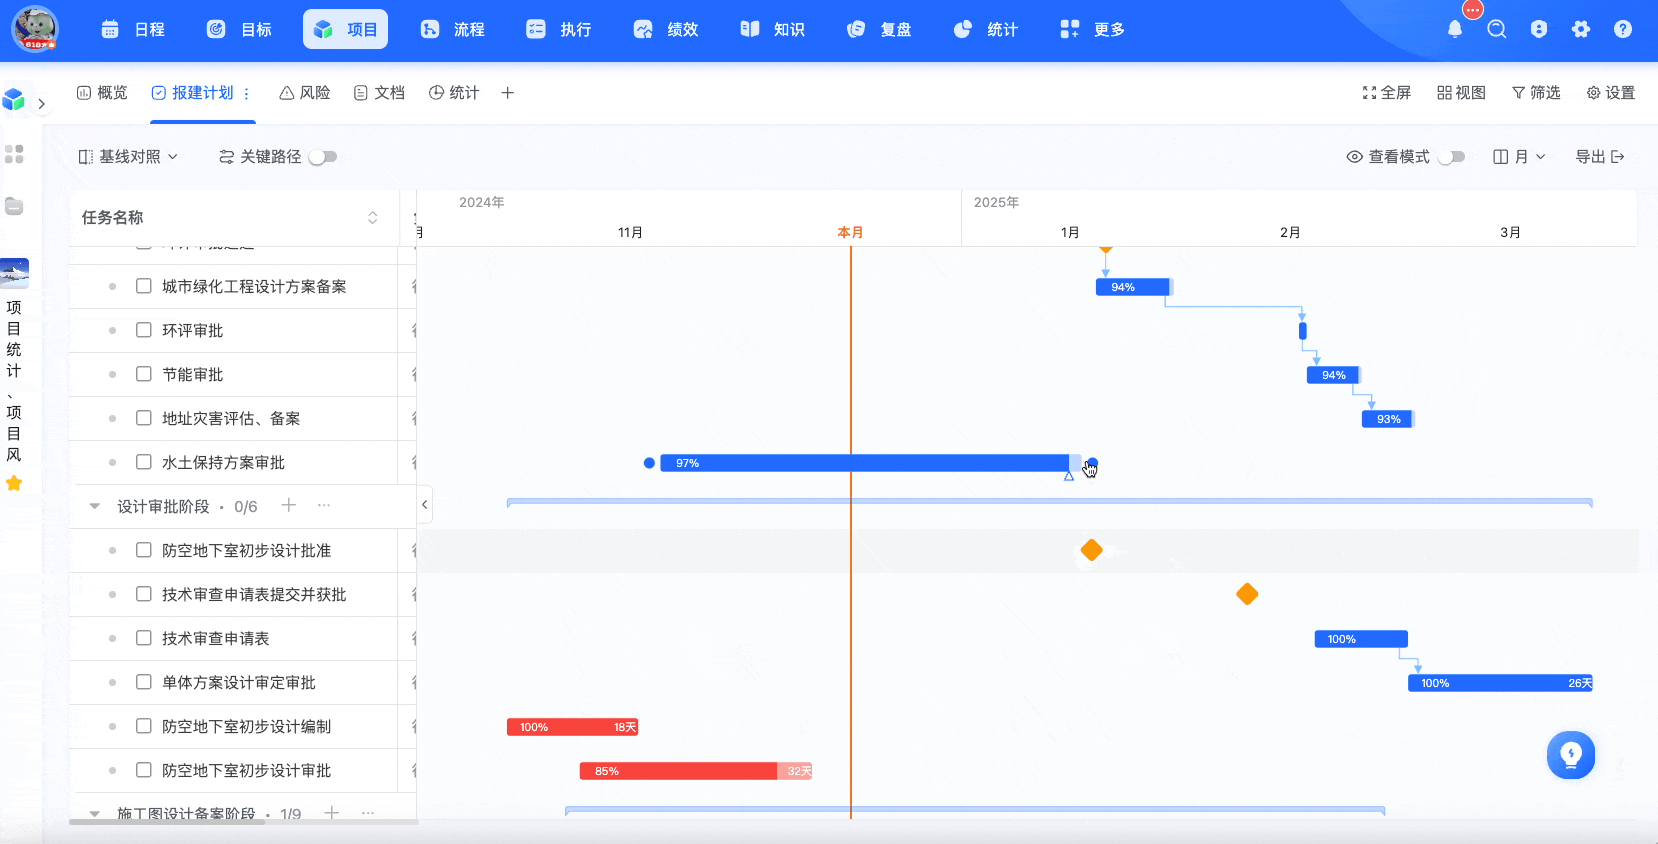Expand the left sidebar chevron
Viewport: 1658px width, 844px height.
click(x=41, y=104)
